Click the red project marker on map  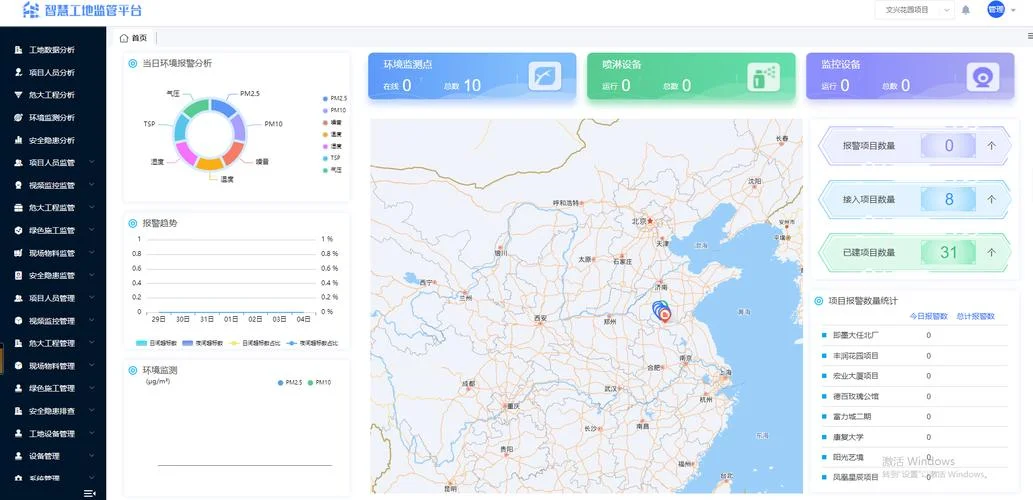point(666,316)
